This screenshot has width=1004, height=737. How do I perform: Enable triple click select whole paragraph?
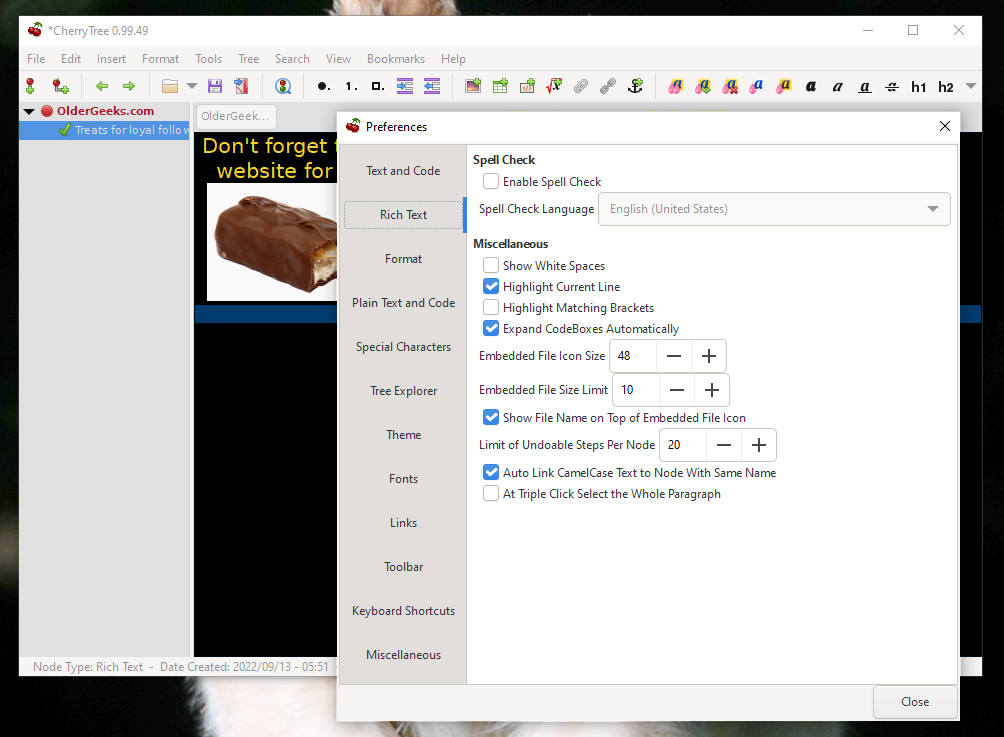click(x=491, y=494)
